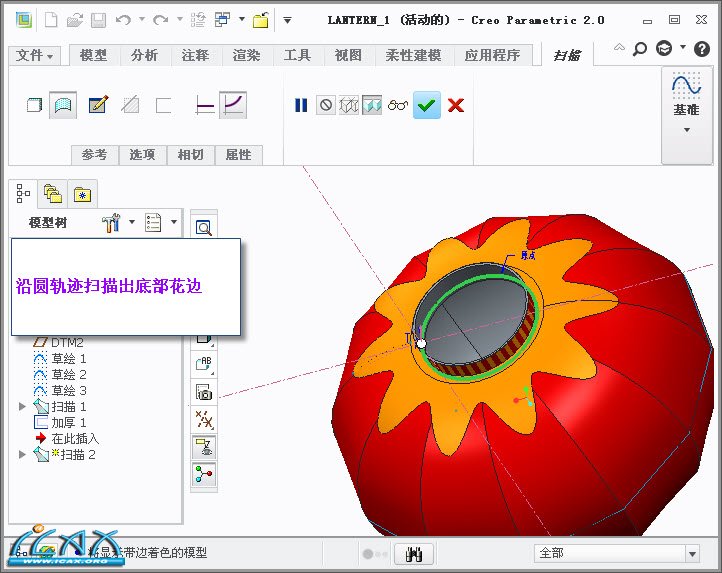Click the verify glasses icon

pyautogui.click(x=398, y=105)
